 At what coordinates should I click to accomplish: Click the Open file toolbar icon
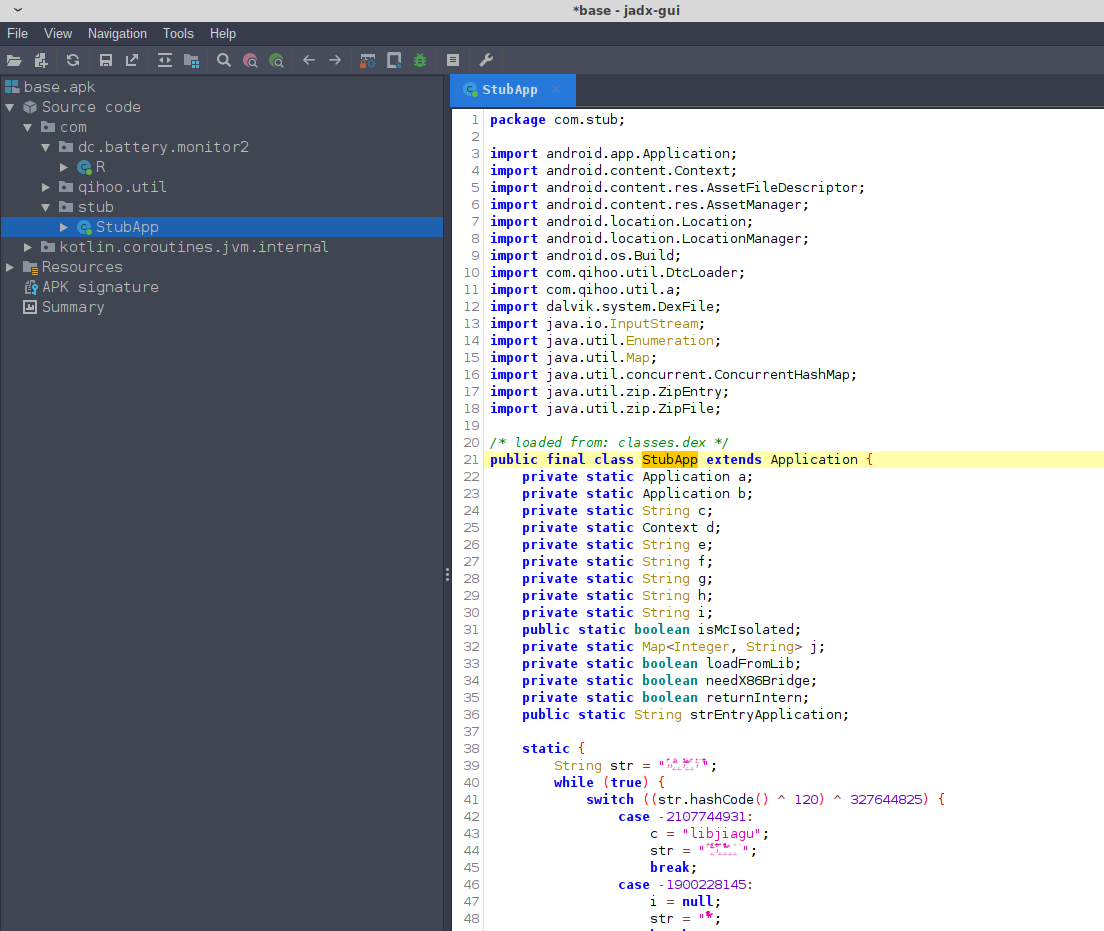click(x=14, y=60)
